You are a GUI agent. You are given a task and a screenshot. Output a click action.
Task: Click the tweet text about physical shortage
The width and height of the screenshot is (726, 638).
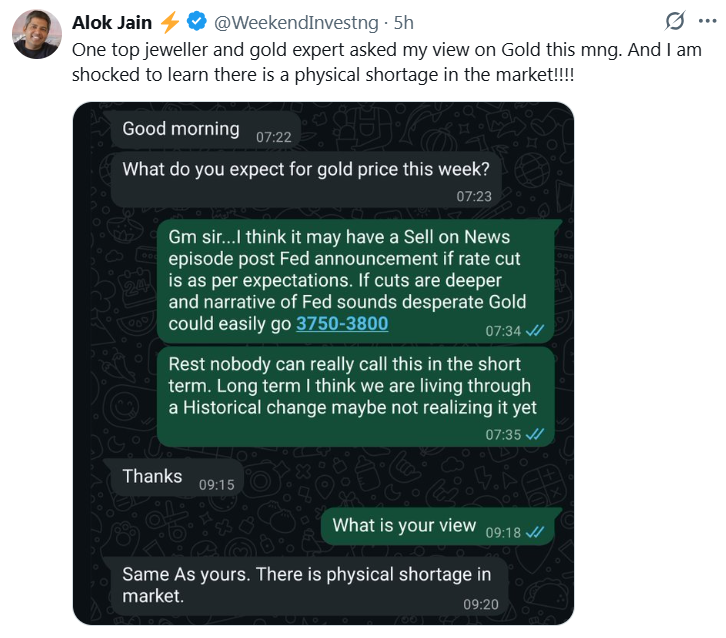[387, 62]
